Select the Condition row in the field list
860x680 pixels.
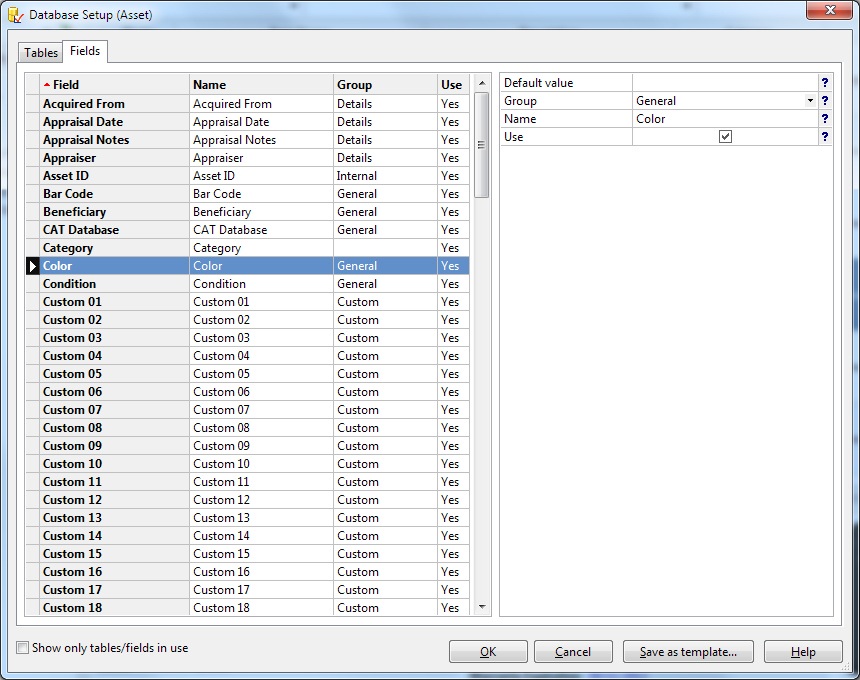point(110,283)
